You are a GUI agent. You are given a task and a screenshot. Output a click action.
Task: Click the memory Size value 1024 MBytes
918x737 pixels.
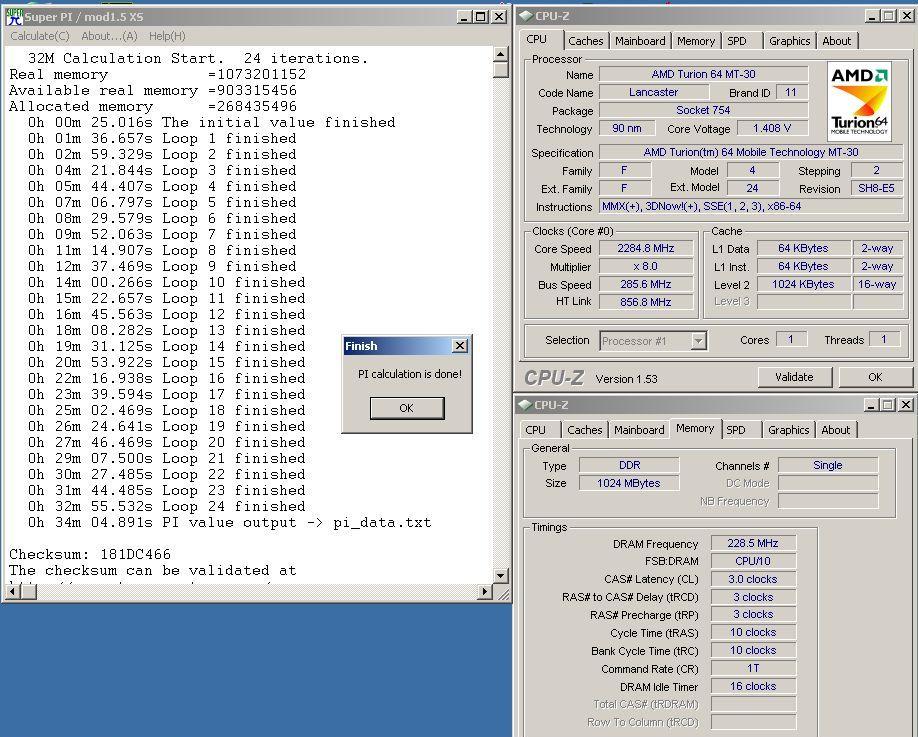point(629,483)
